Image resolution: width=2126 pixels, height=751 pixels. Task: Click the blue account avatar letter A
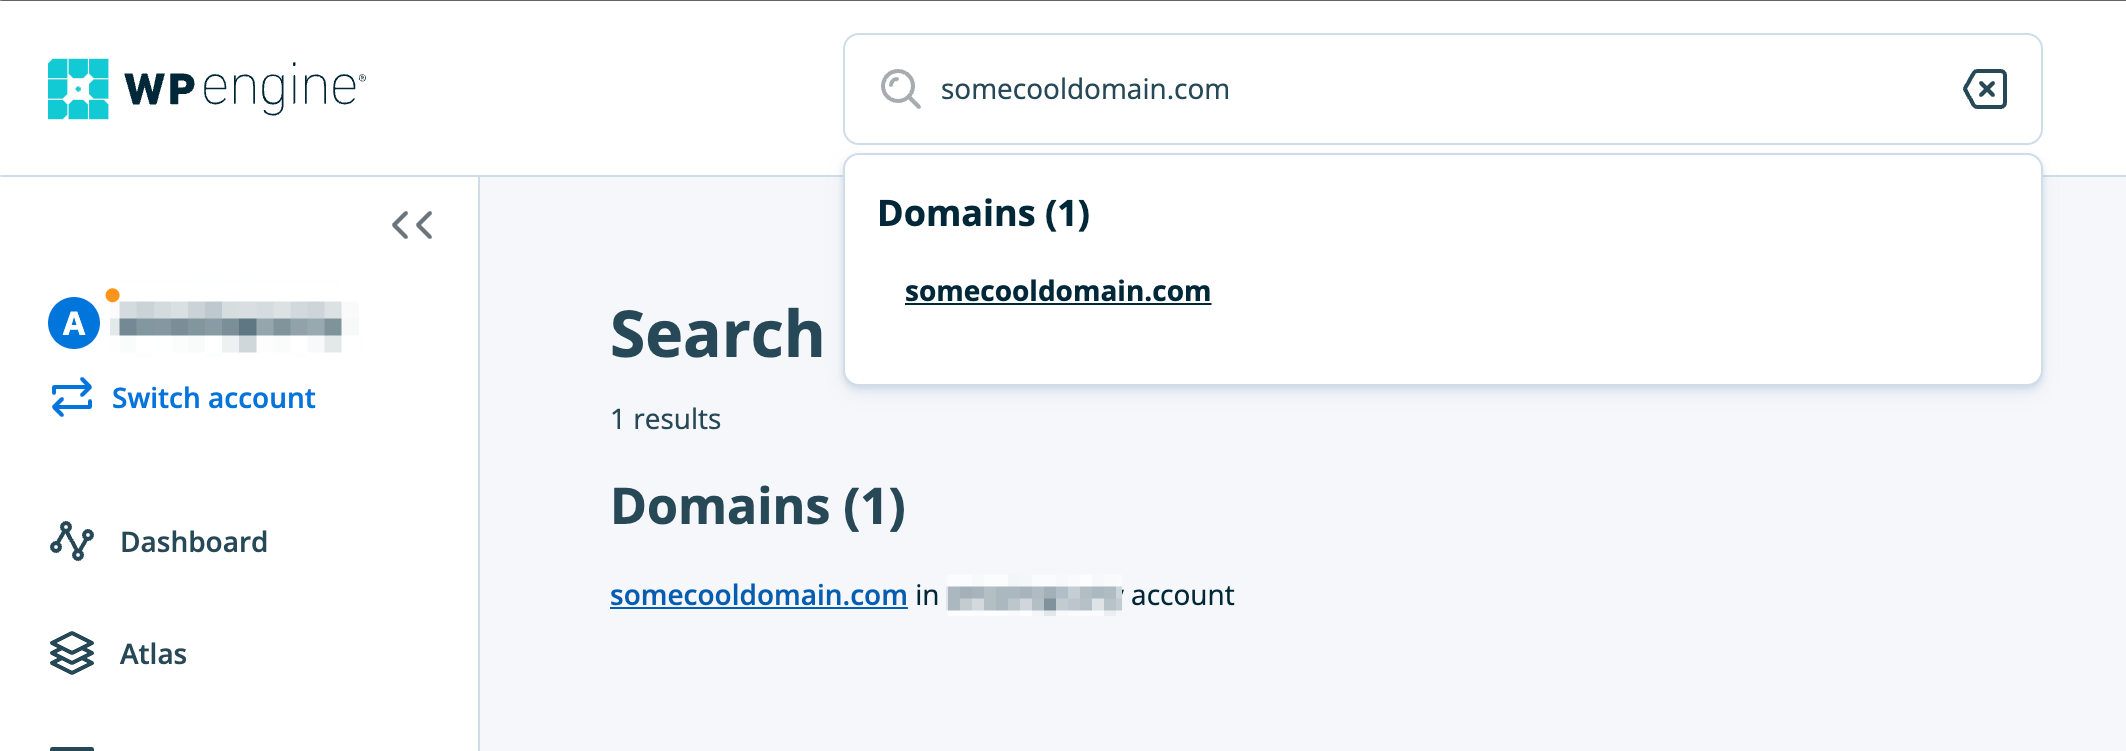pyautogui.click(x=74, y=323)
